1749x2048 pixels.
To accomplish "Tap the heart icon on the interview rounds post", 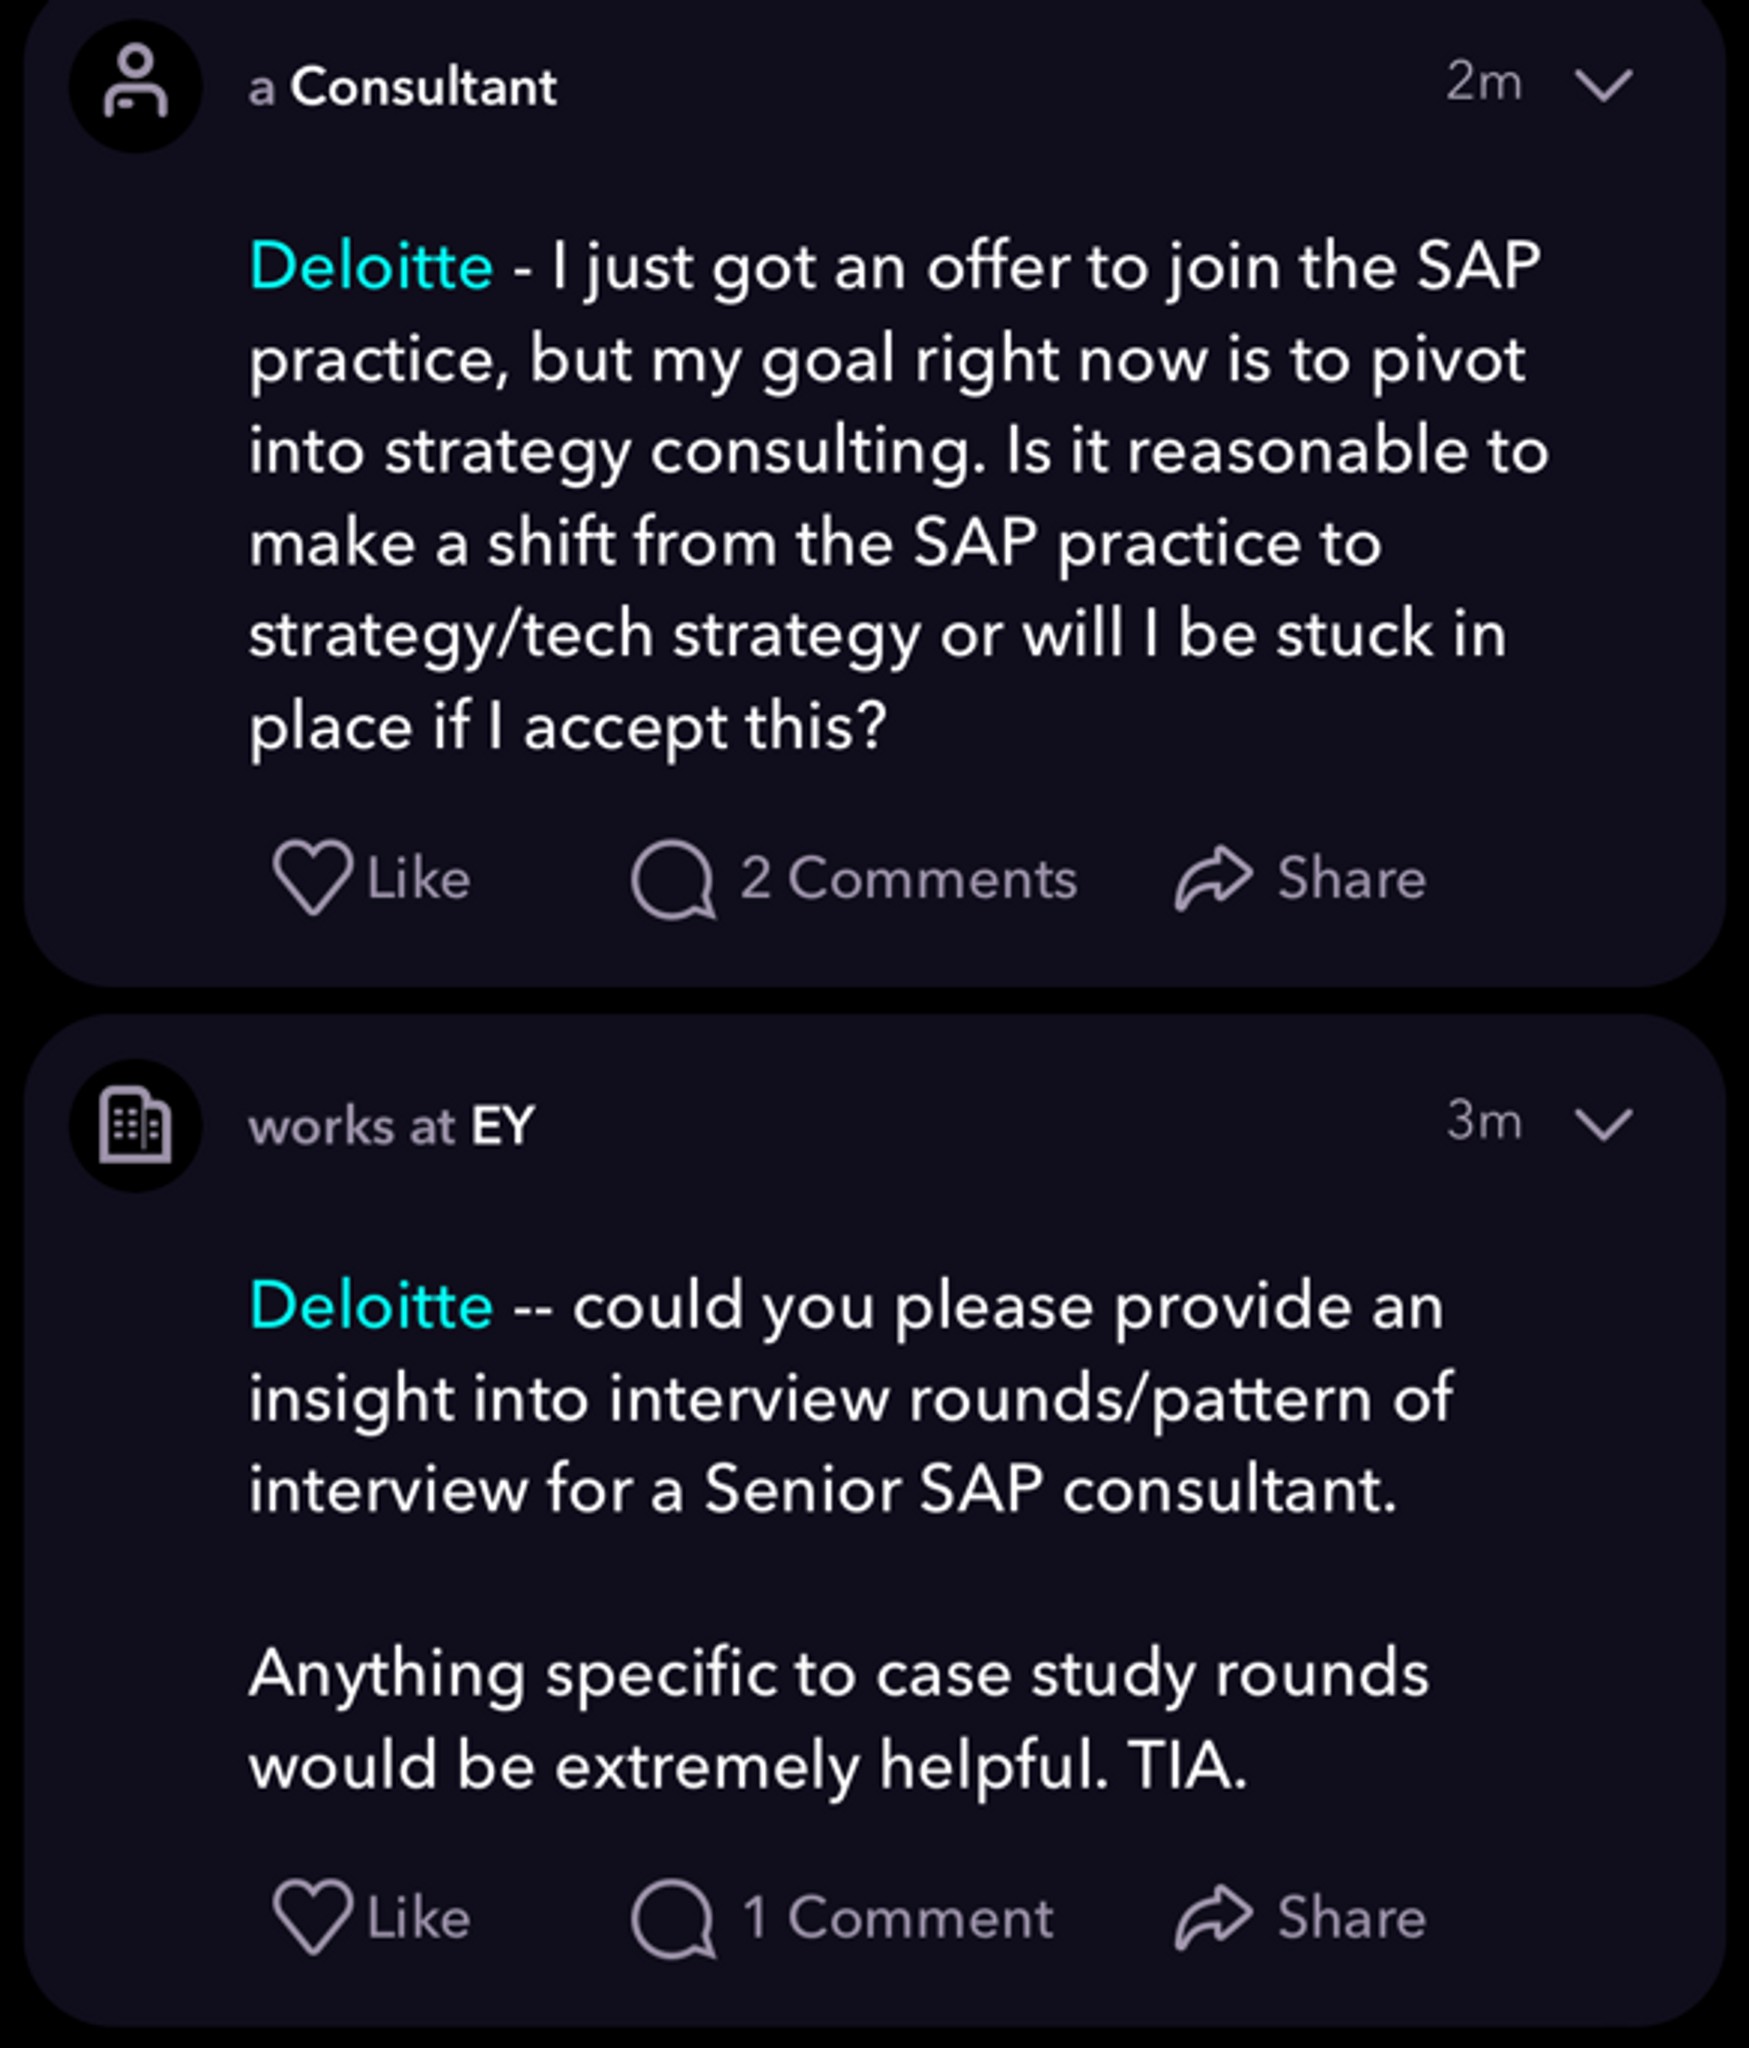I will (312, 1917).
